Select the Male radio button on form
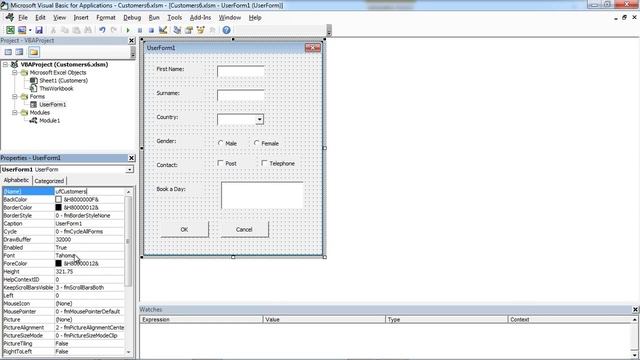Screen dimensions: 640x360 tap(221, 143)
